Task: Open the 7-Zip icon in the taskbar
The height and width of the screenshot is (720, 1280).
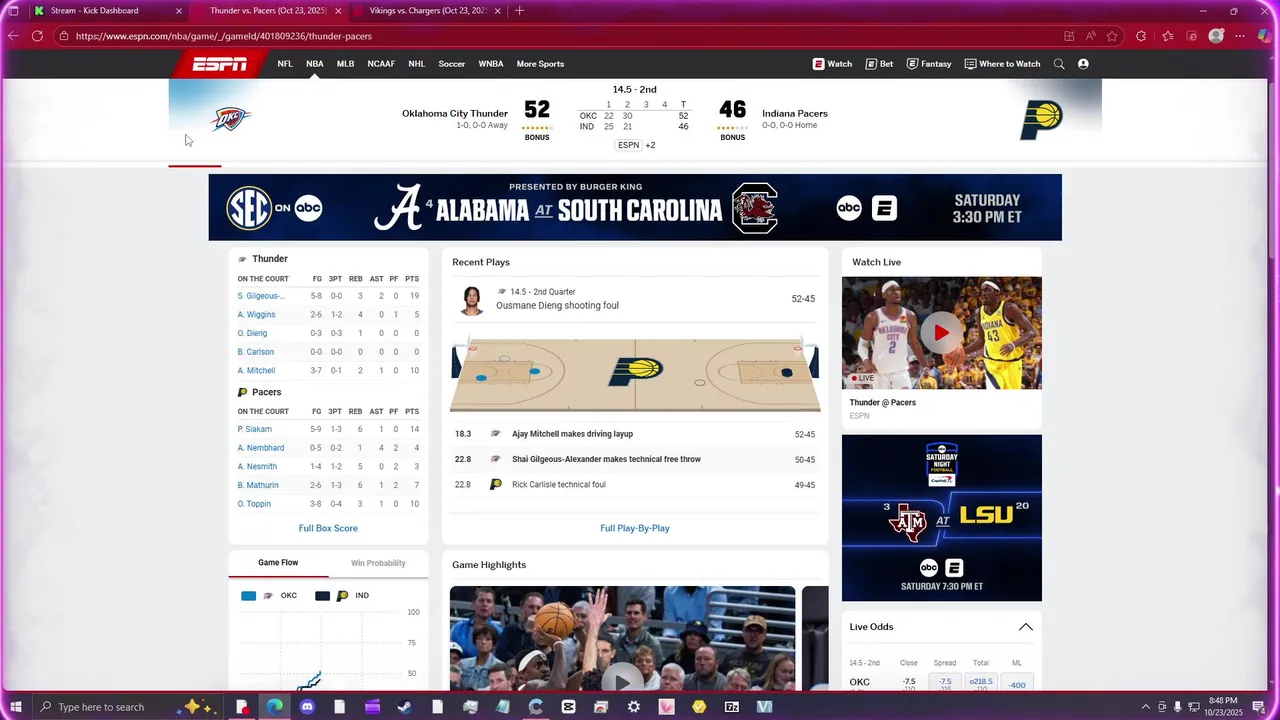Action: (x=732, y=707)
